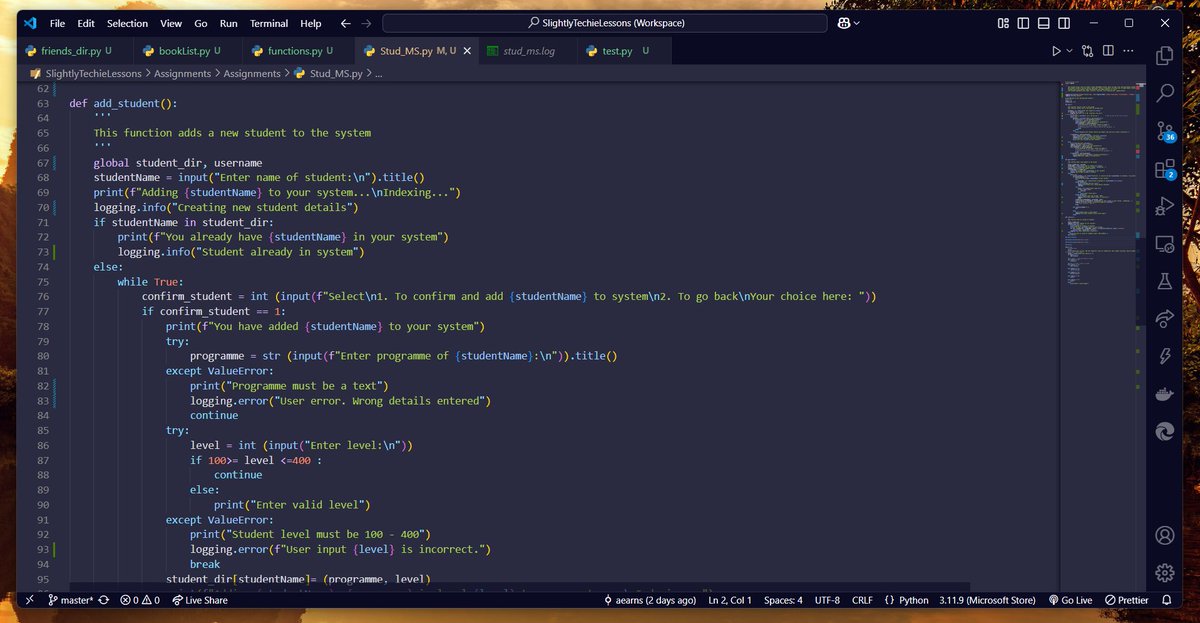1200x623 pixels.
Task: Click the aearns (2 days ago) blame text
Action: point(650,600)
